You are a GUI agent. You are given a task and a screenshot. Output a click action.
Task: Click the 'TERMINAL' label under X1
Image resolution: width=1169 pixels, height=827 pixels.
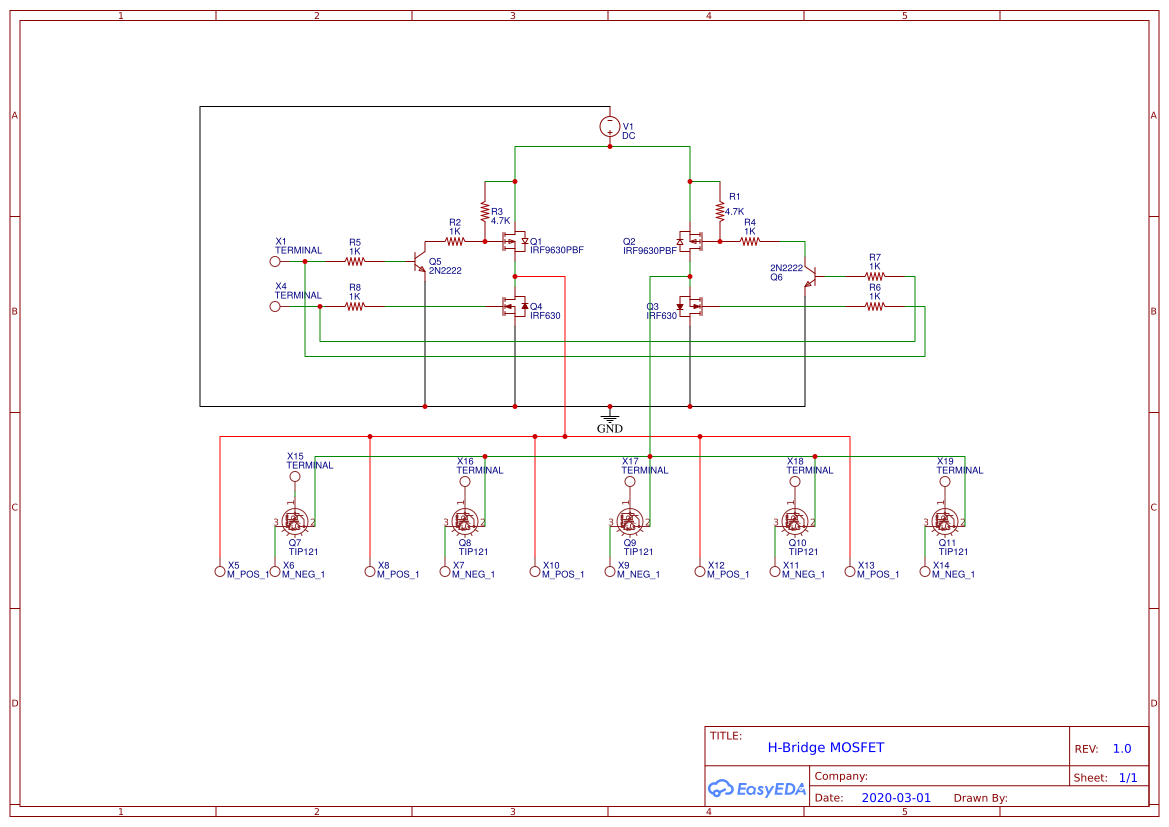pos(298,251)
